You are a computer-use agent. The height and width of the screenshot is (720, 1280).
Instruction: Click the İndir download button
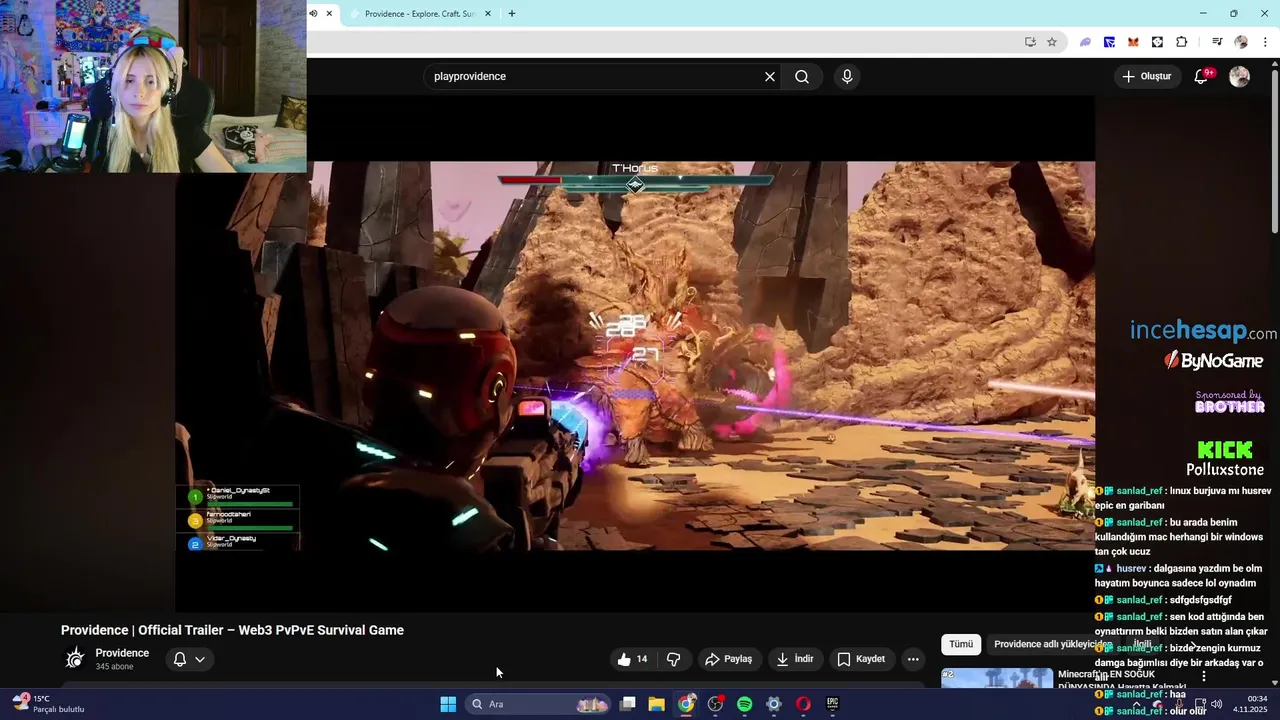[795, 659]
